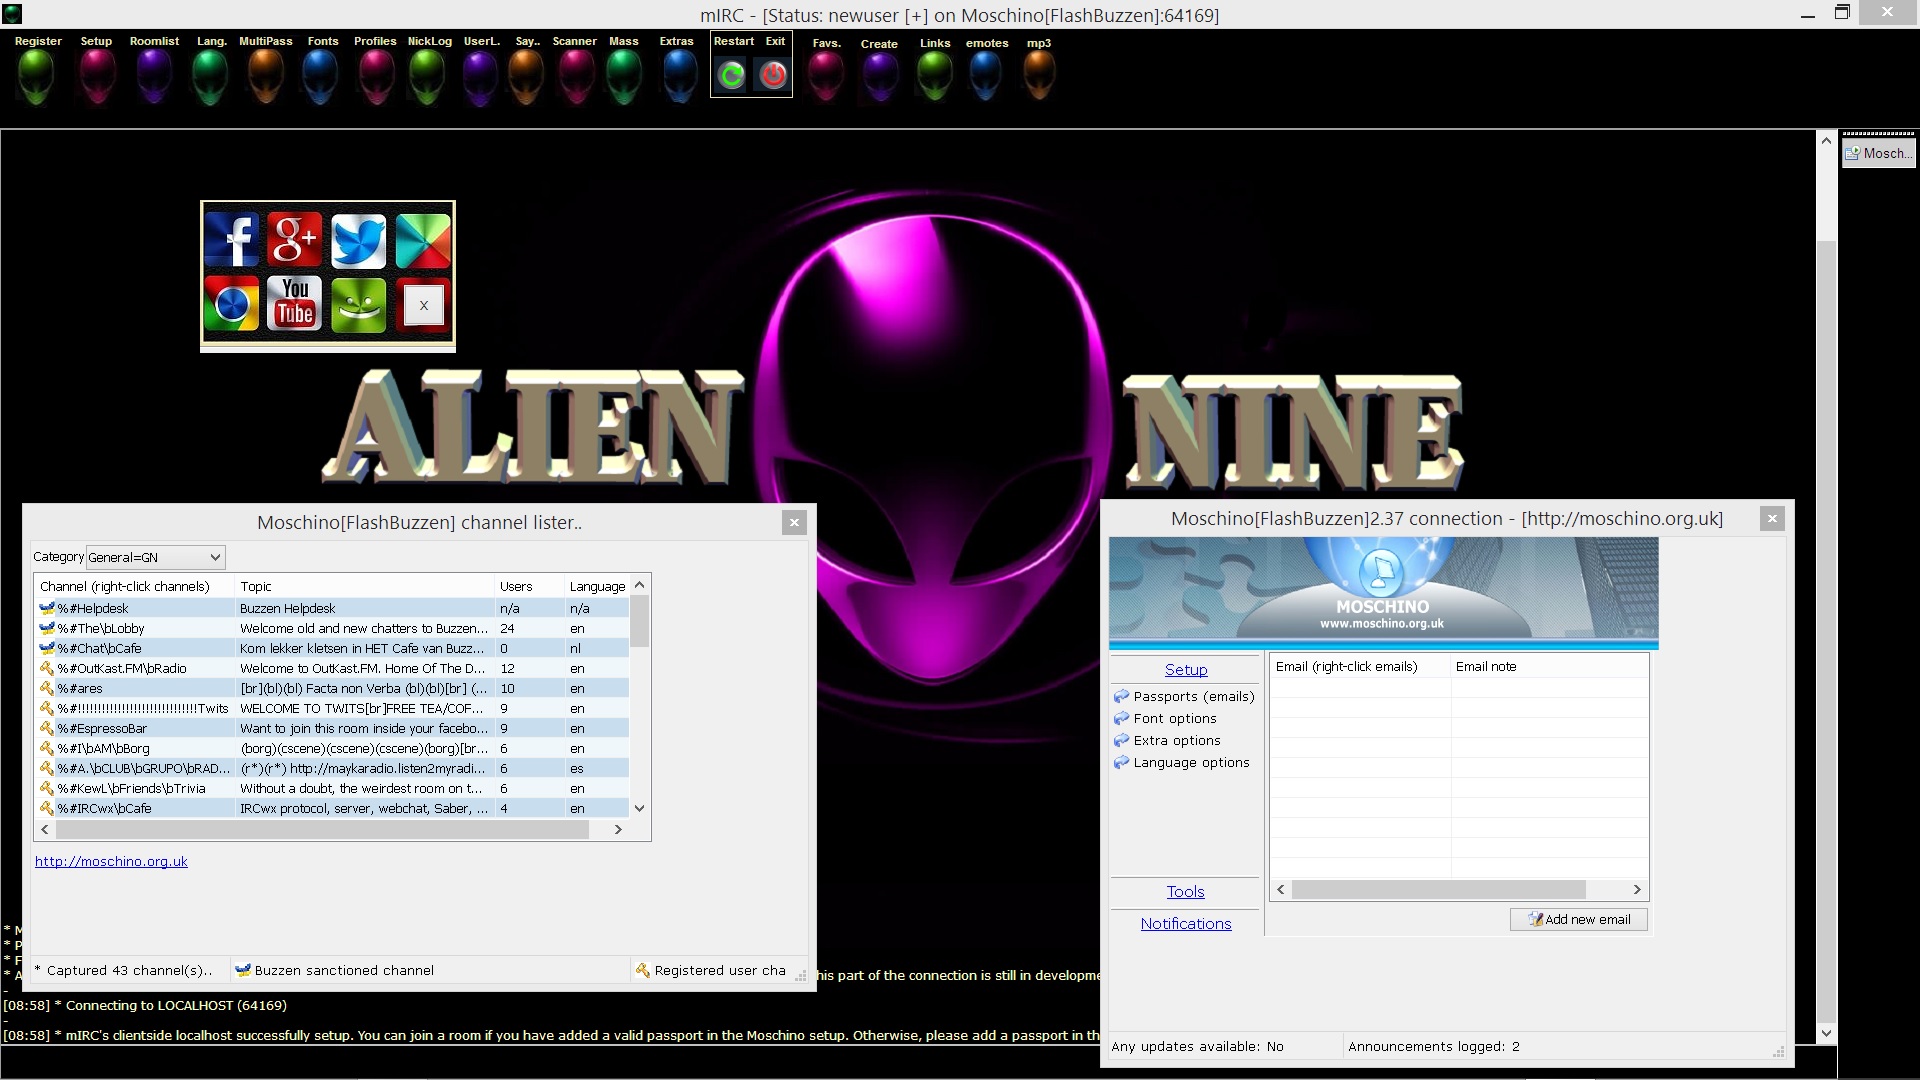Open the Create alien icon
This screenshot has width=1920, height=1080.
tap(880, 76)
